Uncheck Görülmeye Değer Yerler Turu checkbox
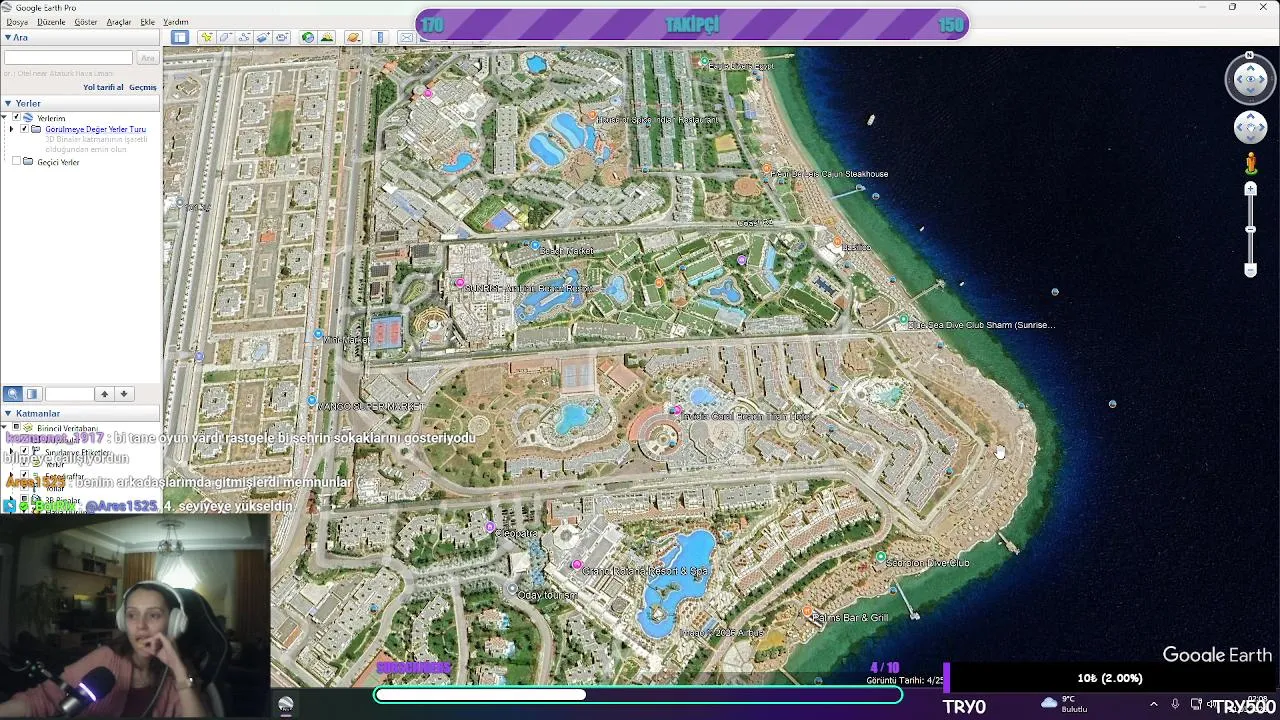The width and height of the screenshot is (1280, 720). click(x=25, y=129)
